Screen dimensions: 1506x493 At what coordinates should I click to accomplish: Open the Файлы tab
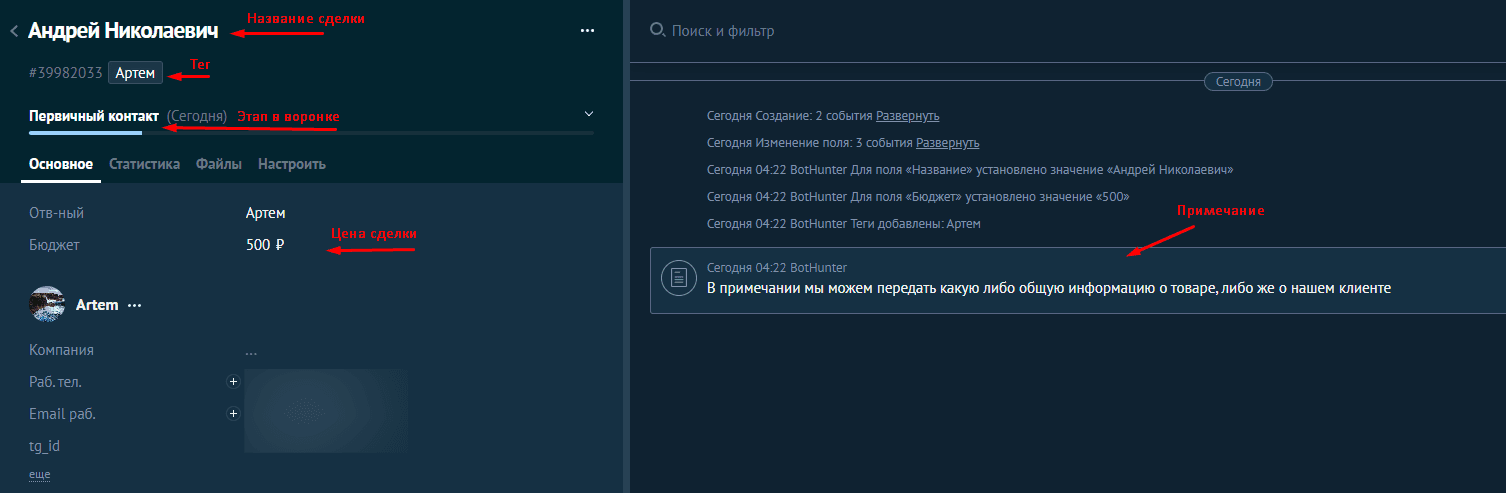(x=218, y=164)
